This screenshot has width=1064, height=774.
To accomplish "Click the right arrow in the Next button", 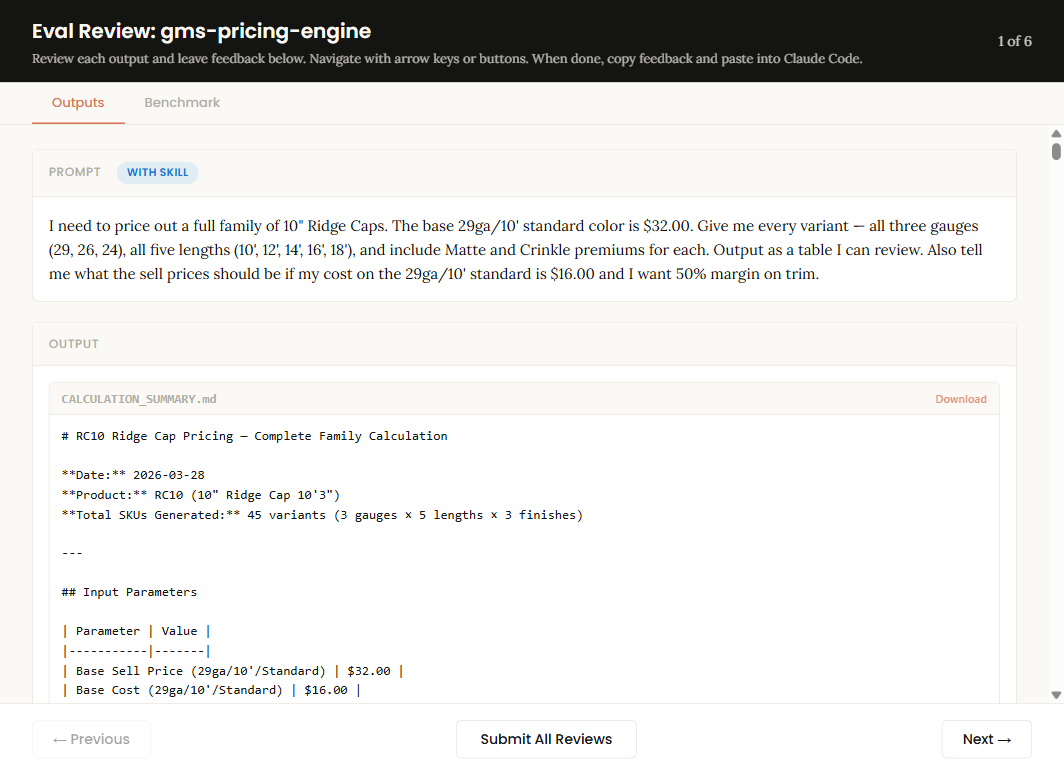I will (x=1003, y=739).
